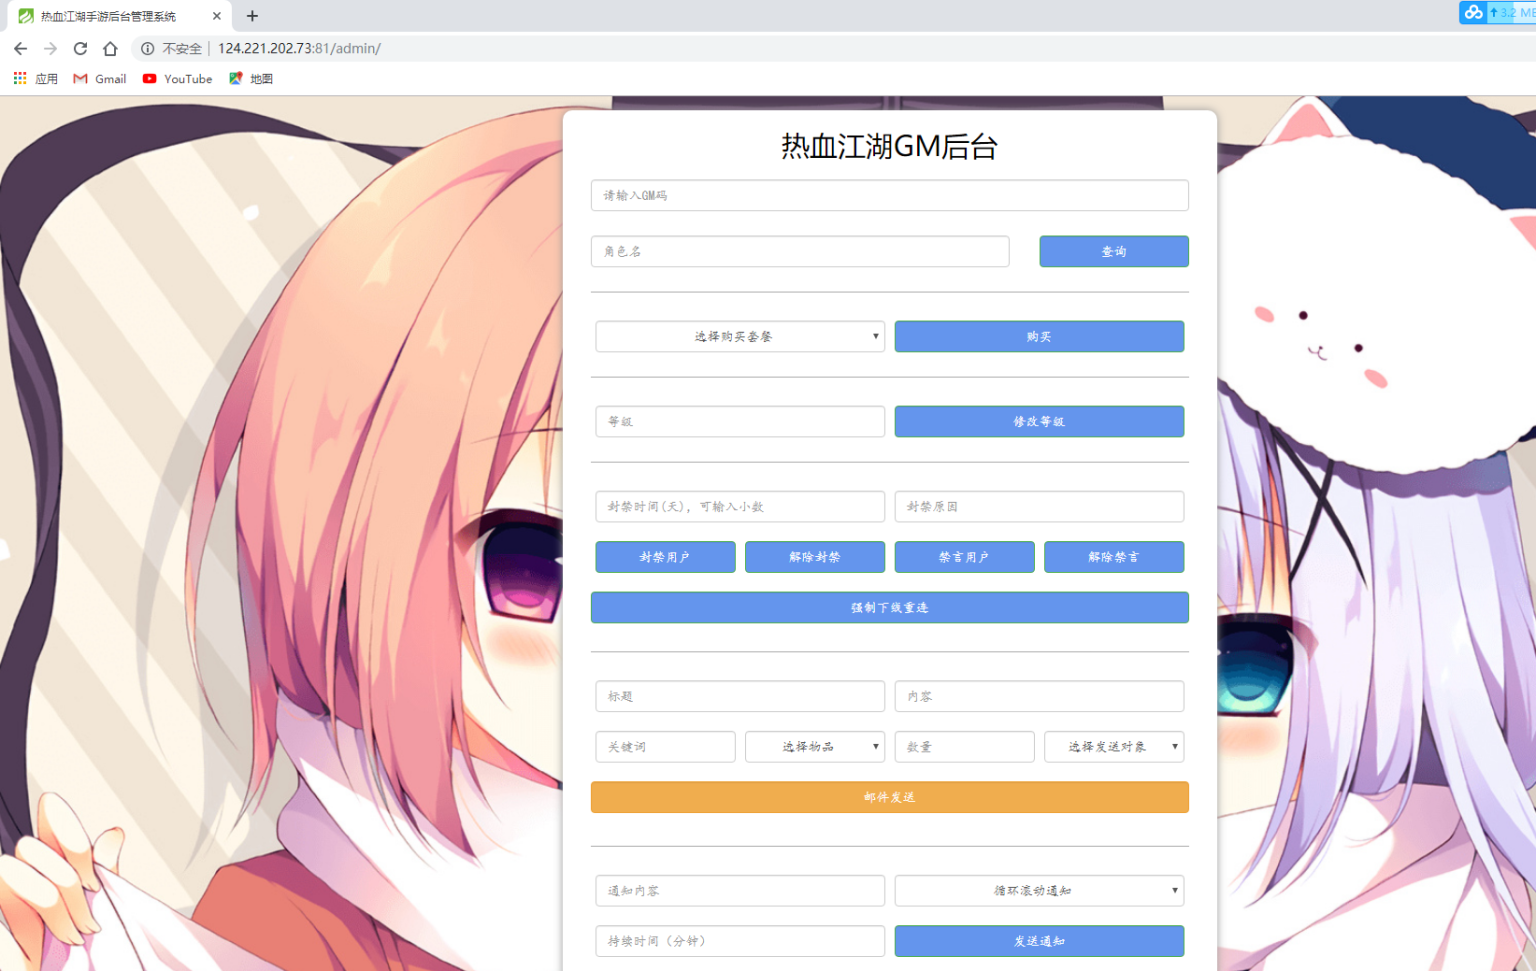
Task: Open a new browser tab
Action: pyautogui.click(x=252, y=16)
